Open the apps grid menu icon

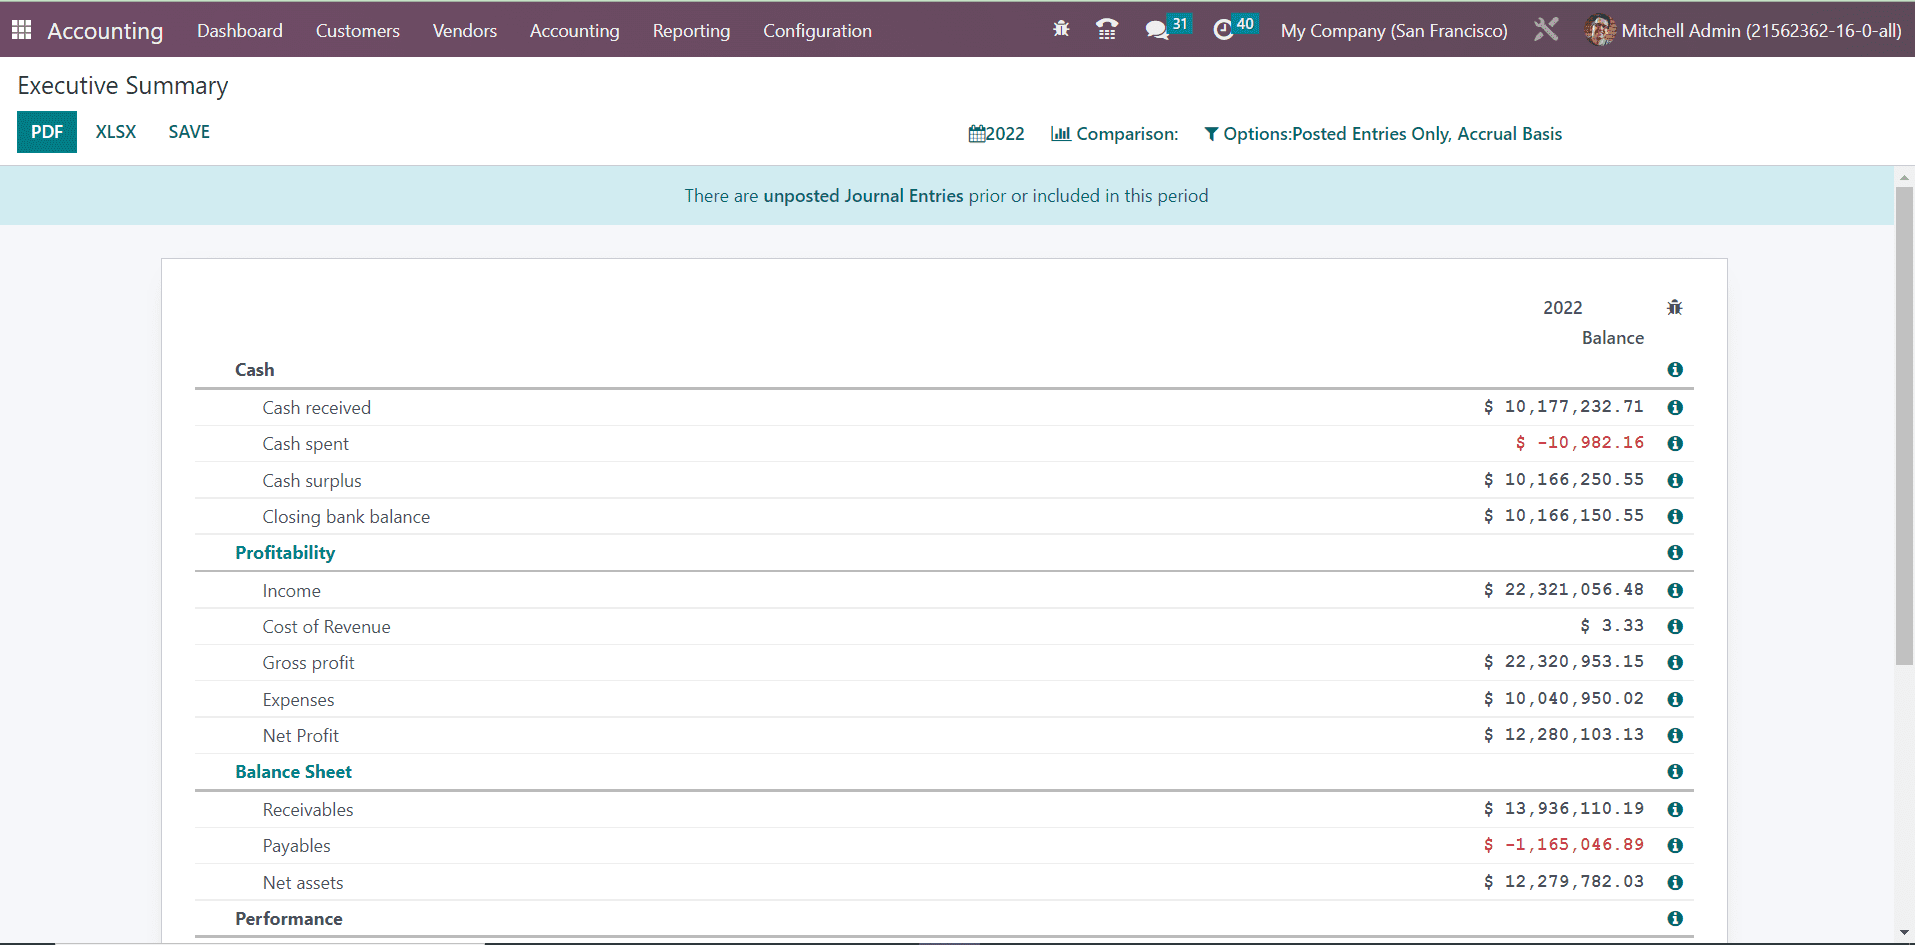coord(21,30)
